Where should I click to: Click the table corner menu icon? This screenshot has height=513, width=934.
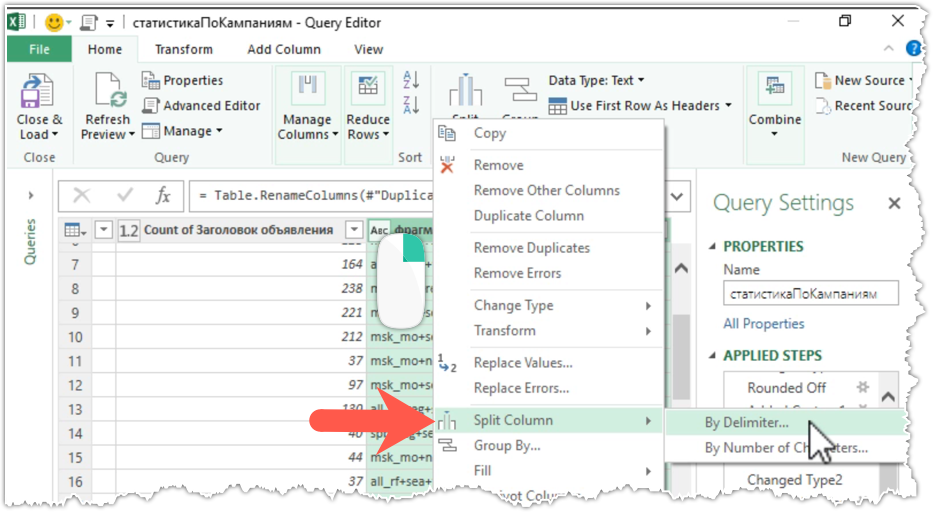(75, 230)
